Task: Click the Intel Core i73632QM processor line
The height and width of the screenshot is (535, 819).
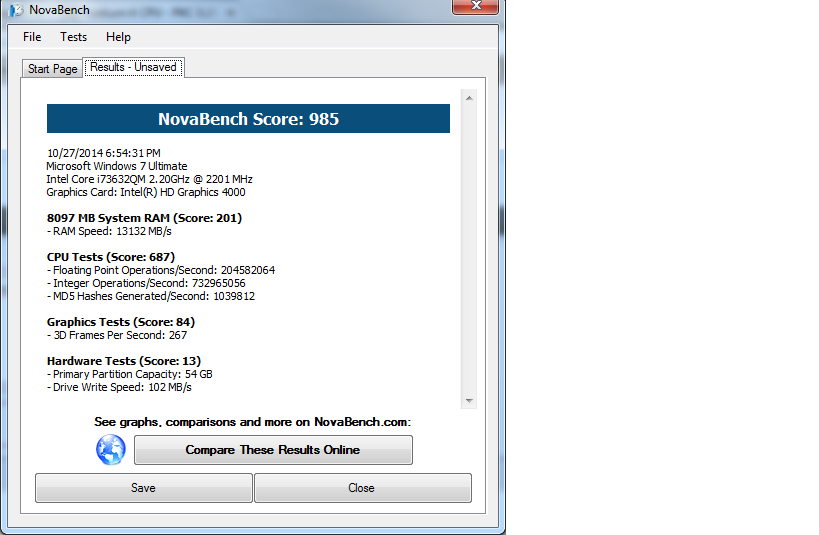Action: click(149, 179)
